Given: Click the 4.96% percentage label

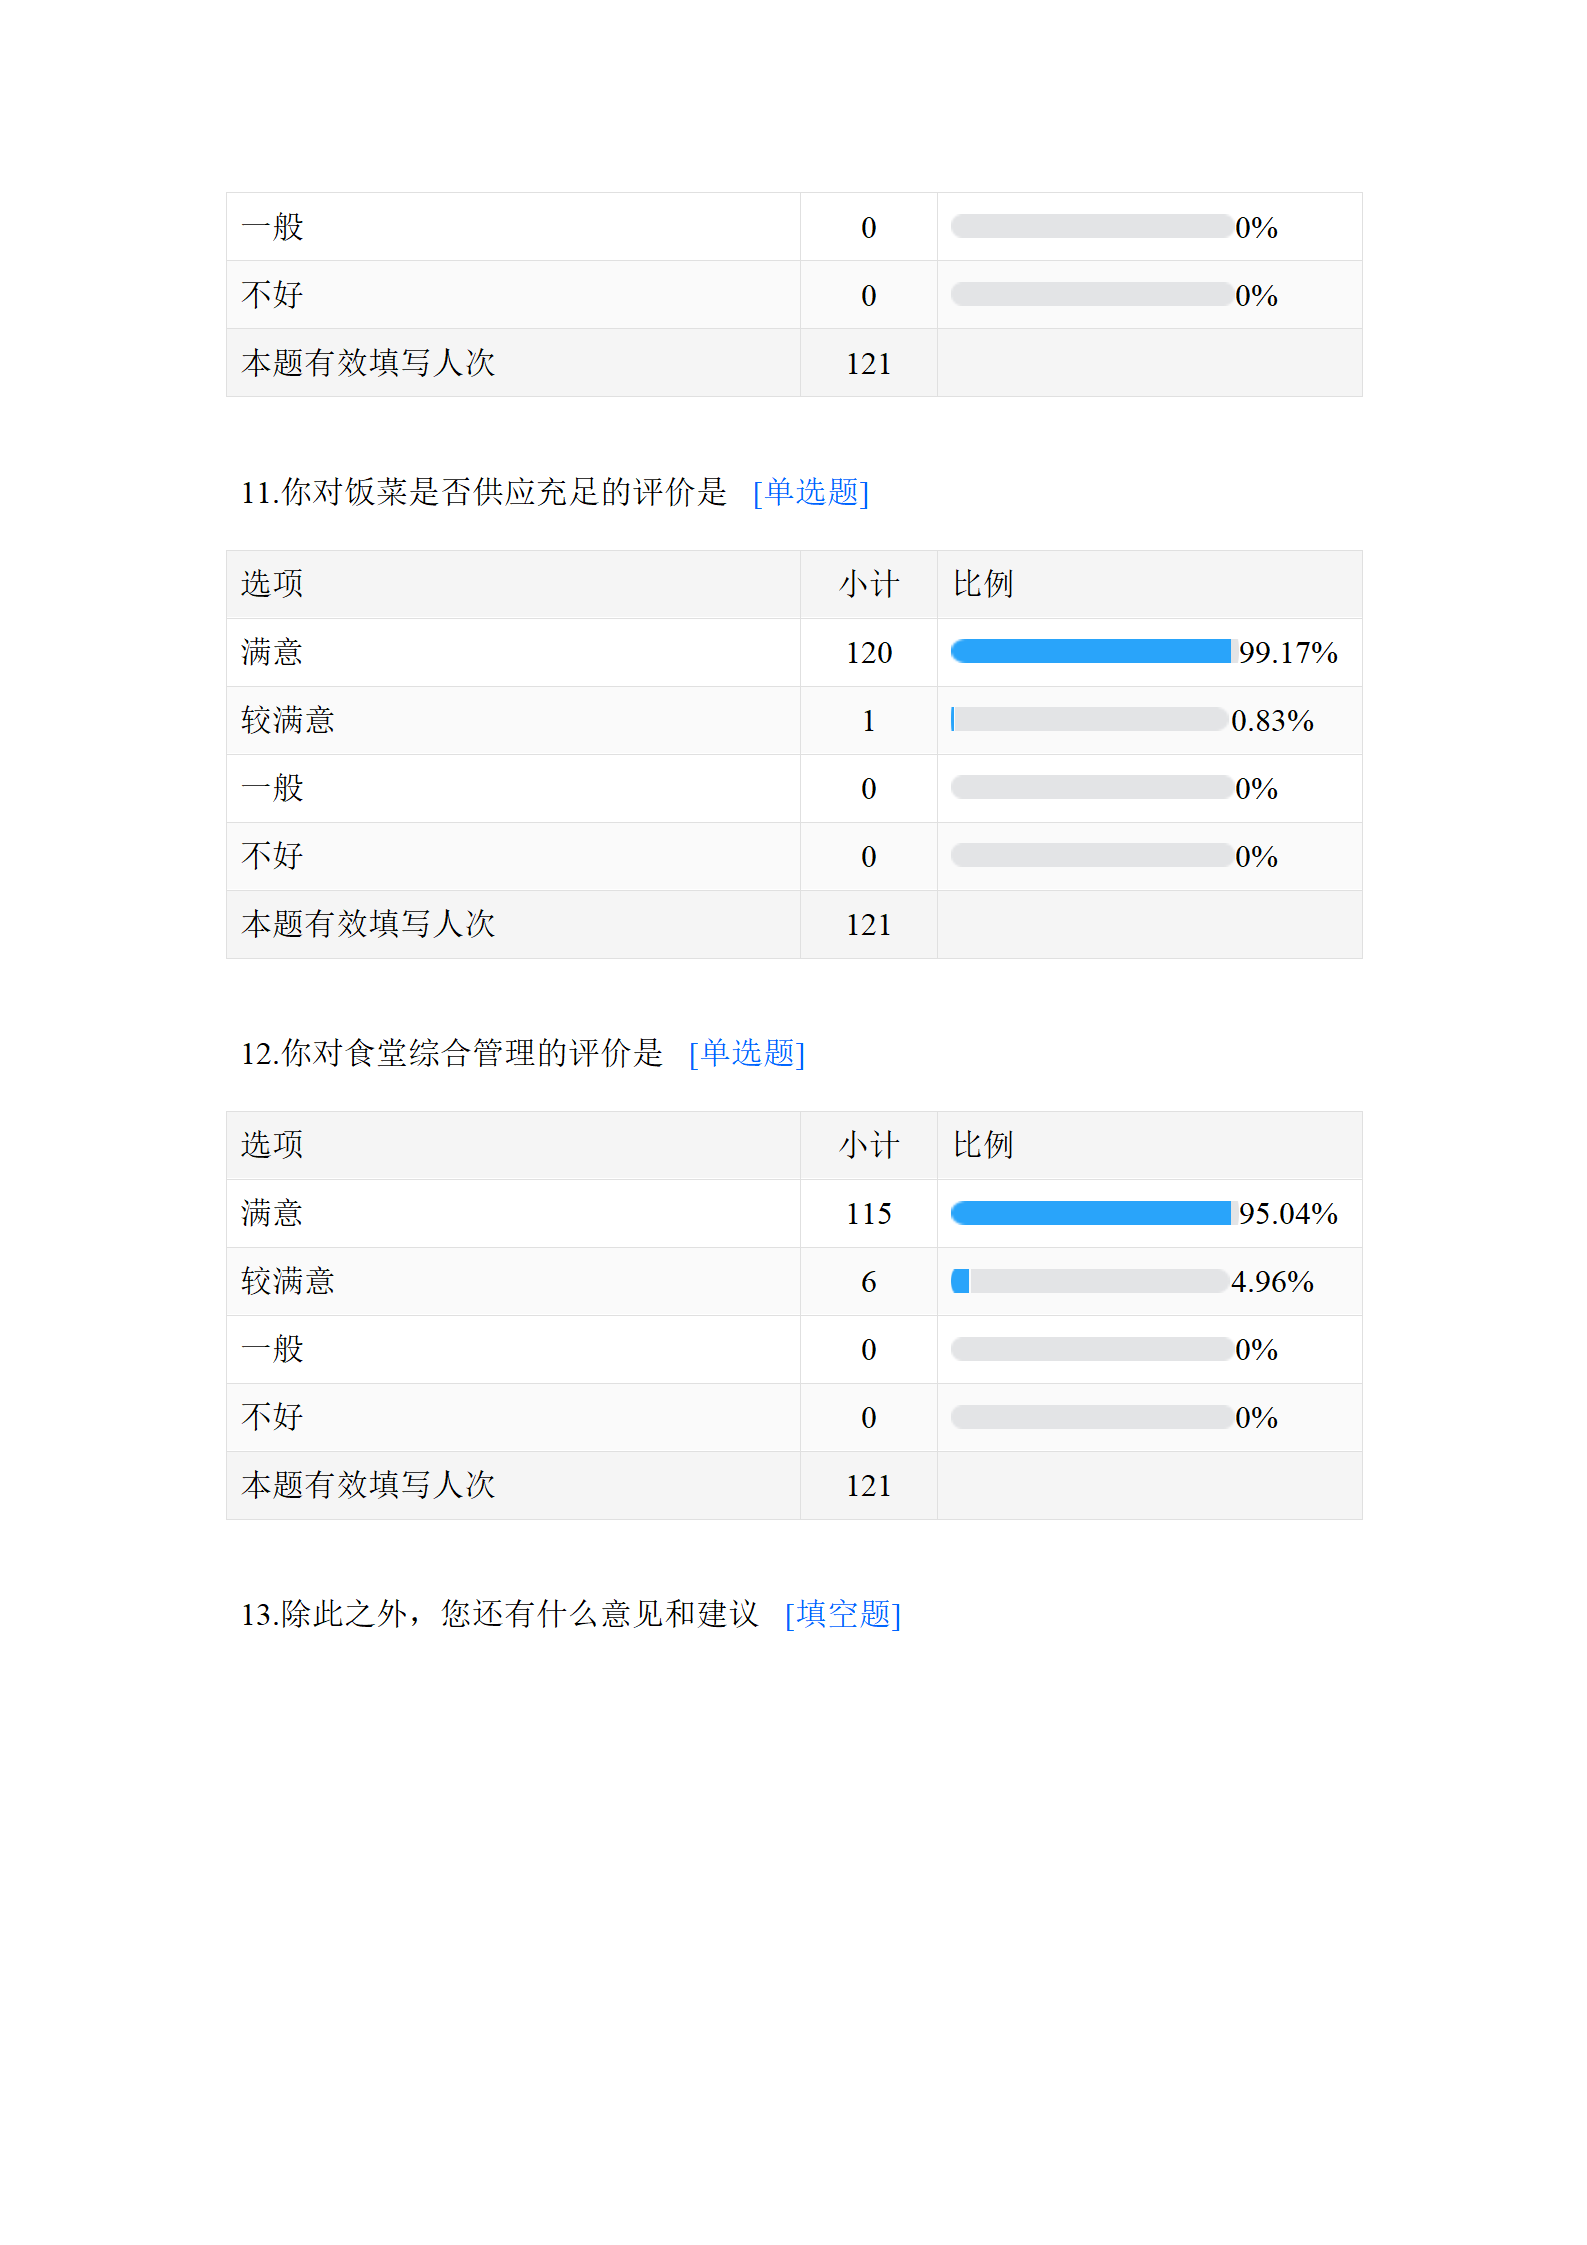Looking at the screenshot, I should (x=1272, y=1282).
